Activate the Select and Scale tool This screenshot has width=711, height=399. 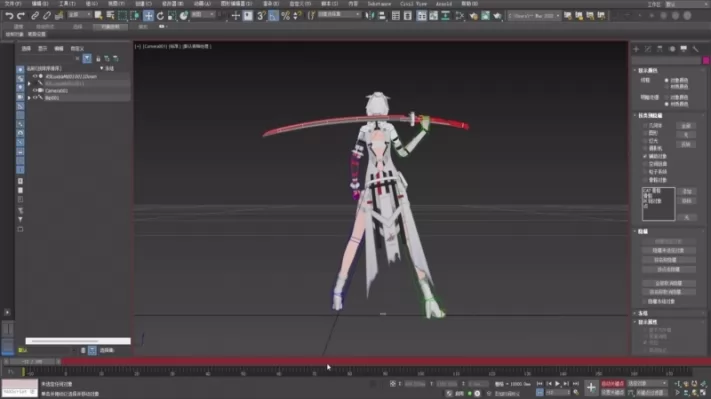pos(172,16)
